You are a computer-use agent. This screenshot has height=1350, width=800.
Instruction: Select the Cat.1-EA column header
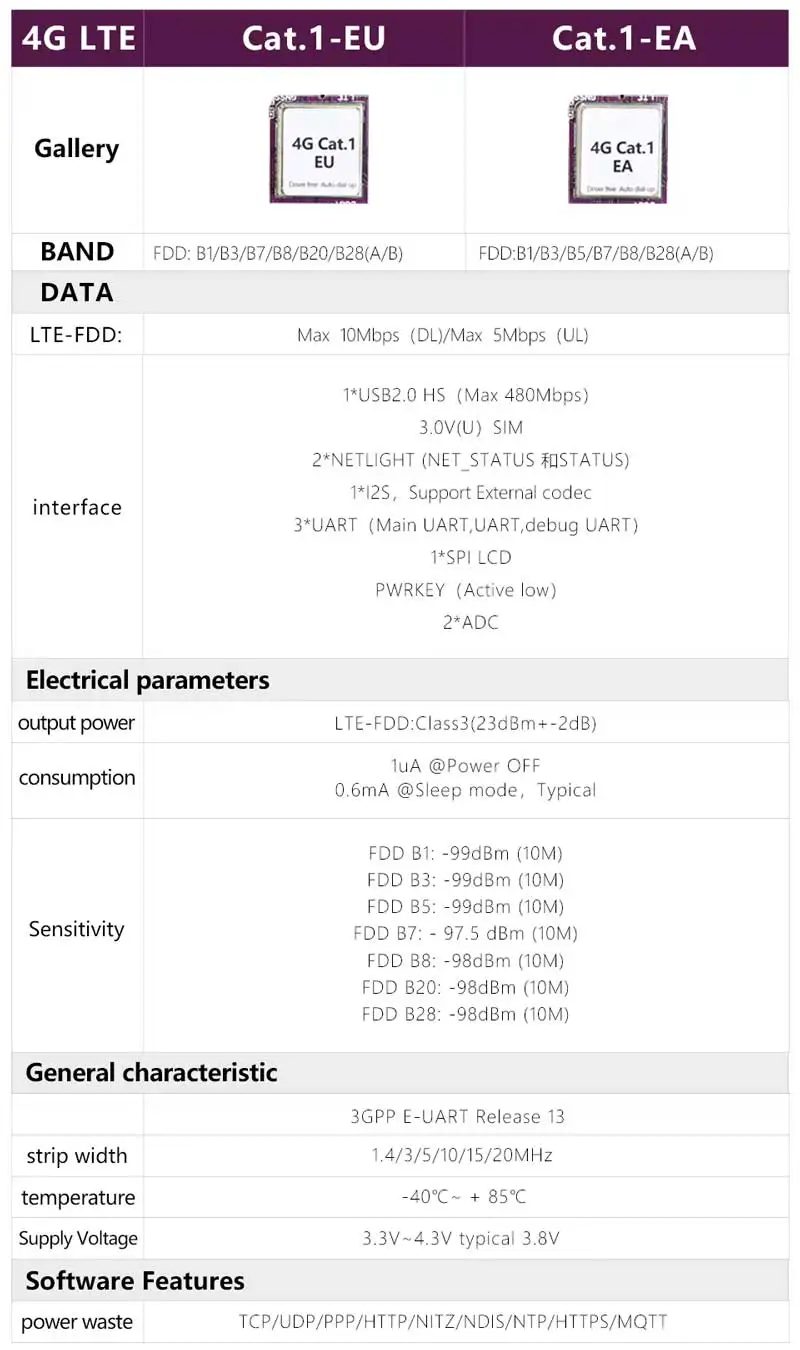click(x=624, y=38)
